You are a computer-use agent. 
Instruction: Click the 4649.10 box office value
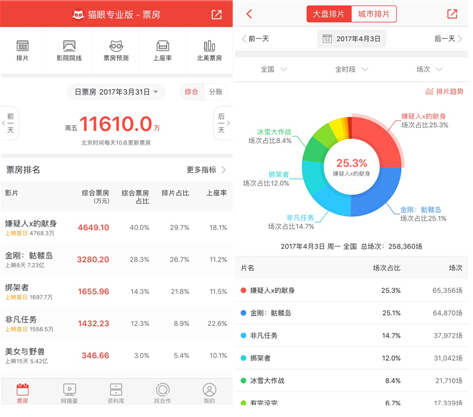[x=93, y=228]
